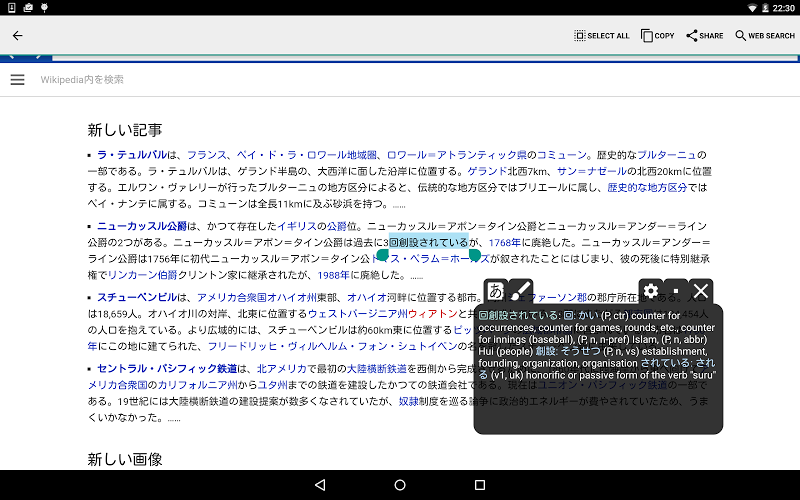800x500 pixels.
Task: Tap the small square minimize icon on the popup
Action: tap(676, 291)
